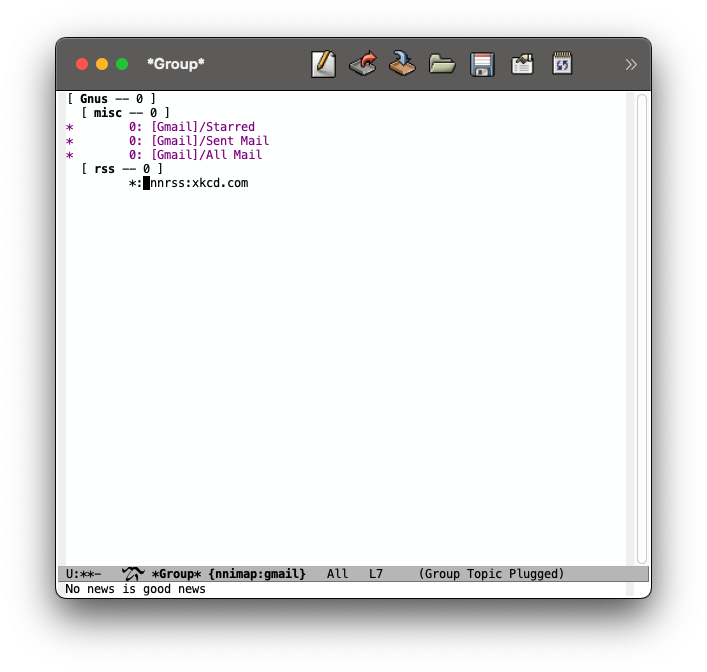Click the clipboard-style toolbar icon
This screenshot has height=672, width=707.
pyautogui.click(x=522, y=64)
